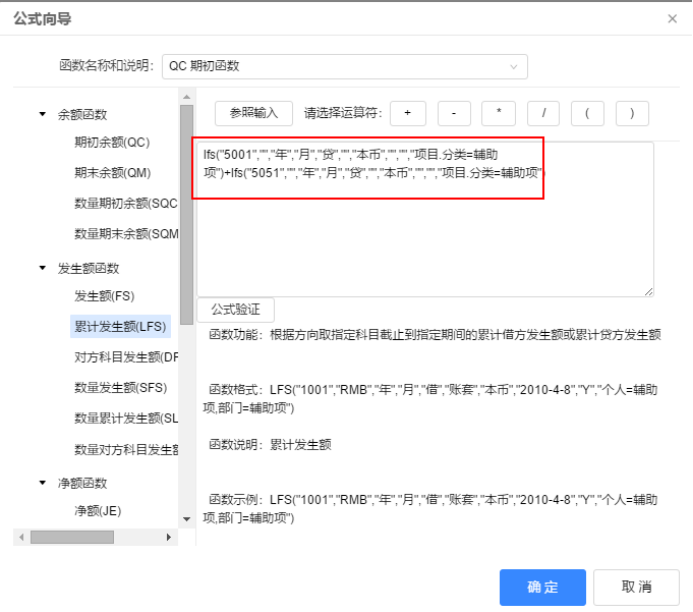The height and width of the screenshot is (612, 693).
Task: Collapse the 净额函数 tree group
Action: point(43,483)
